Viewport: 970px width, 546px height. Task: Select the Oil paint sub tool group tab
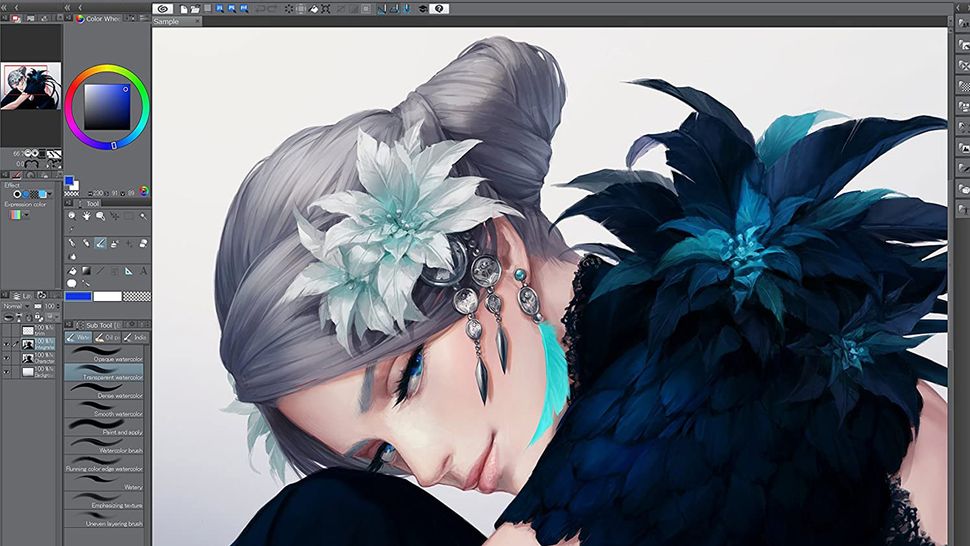click(108, 337)
